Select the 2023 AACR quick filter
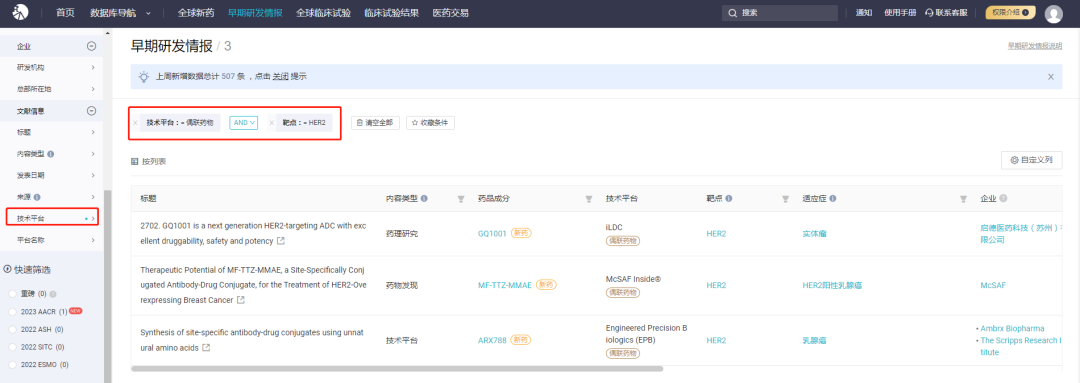This screenshot has width=1080, height=383. pyautogui.click(x=12, y=312)
